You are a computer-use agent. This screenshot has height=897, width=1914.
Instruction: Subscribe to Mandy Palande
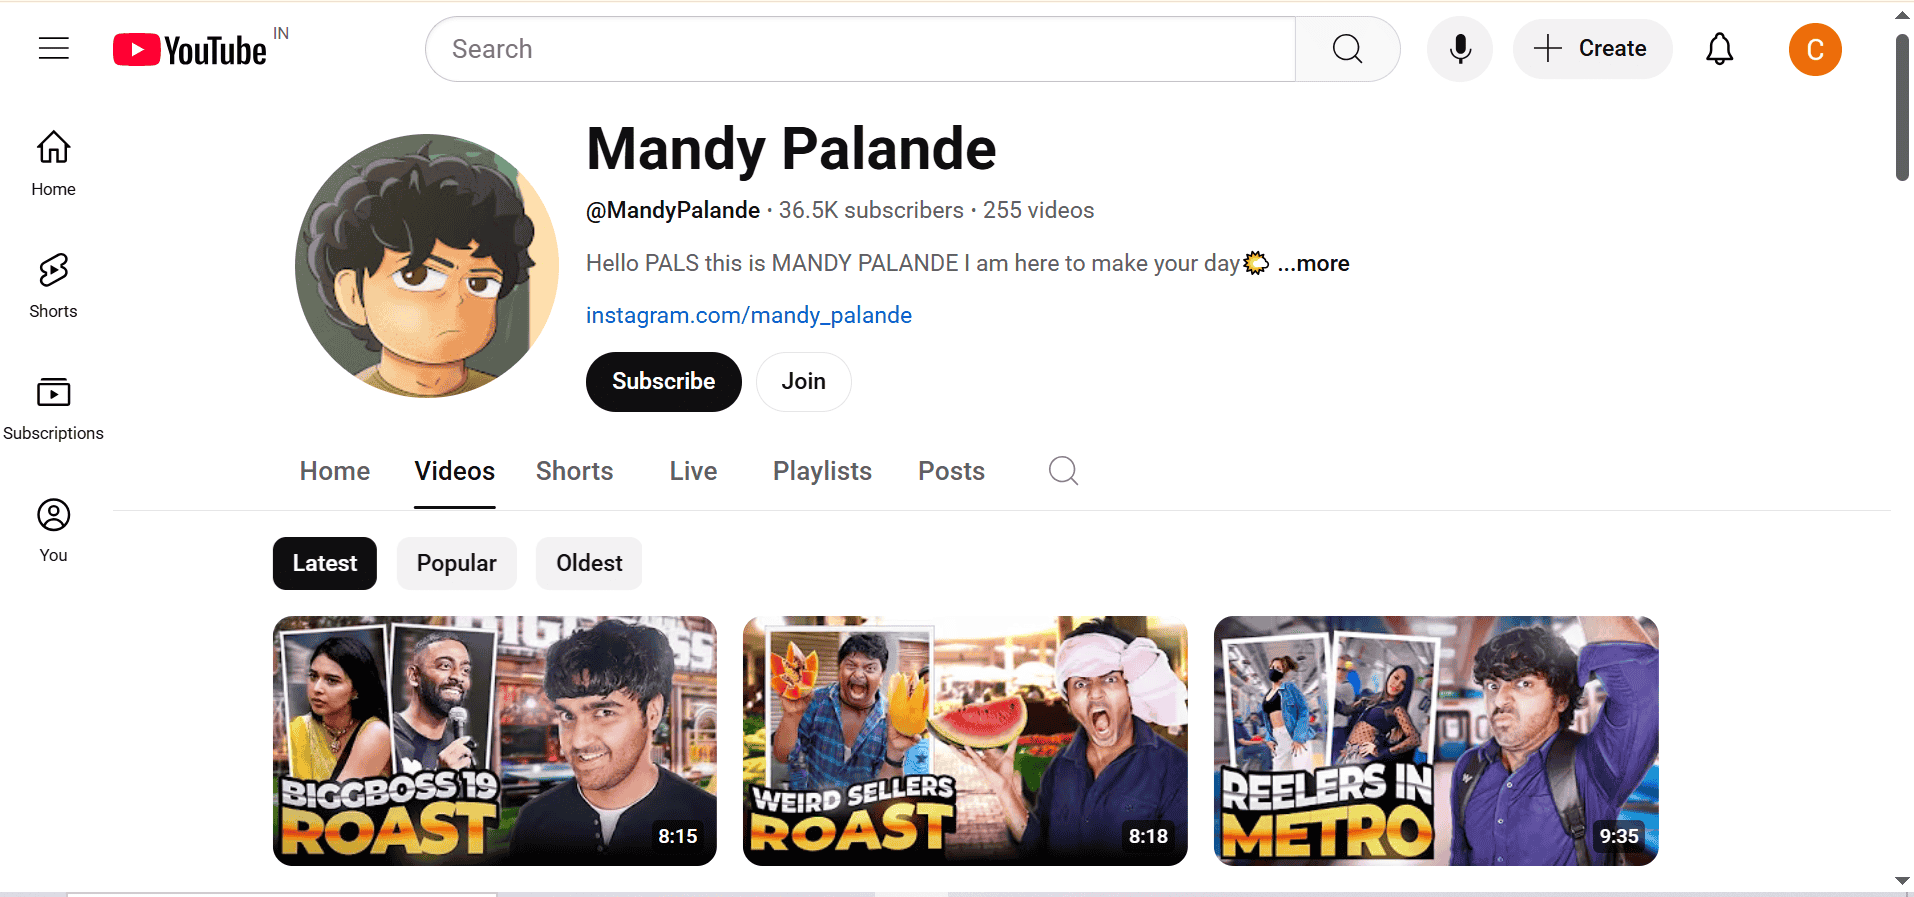(663, 381)
